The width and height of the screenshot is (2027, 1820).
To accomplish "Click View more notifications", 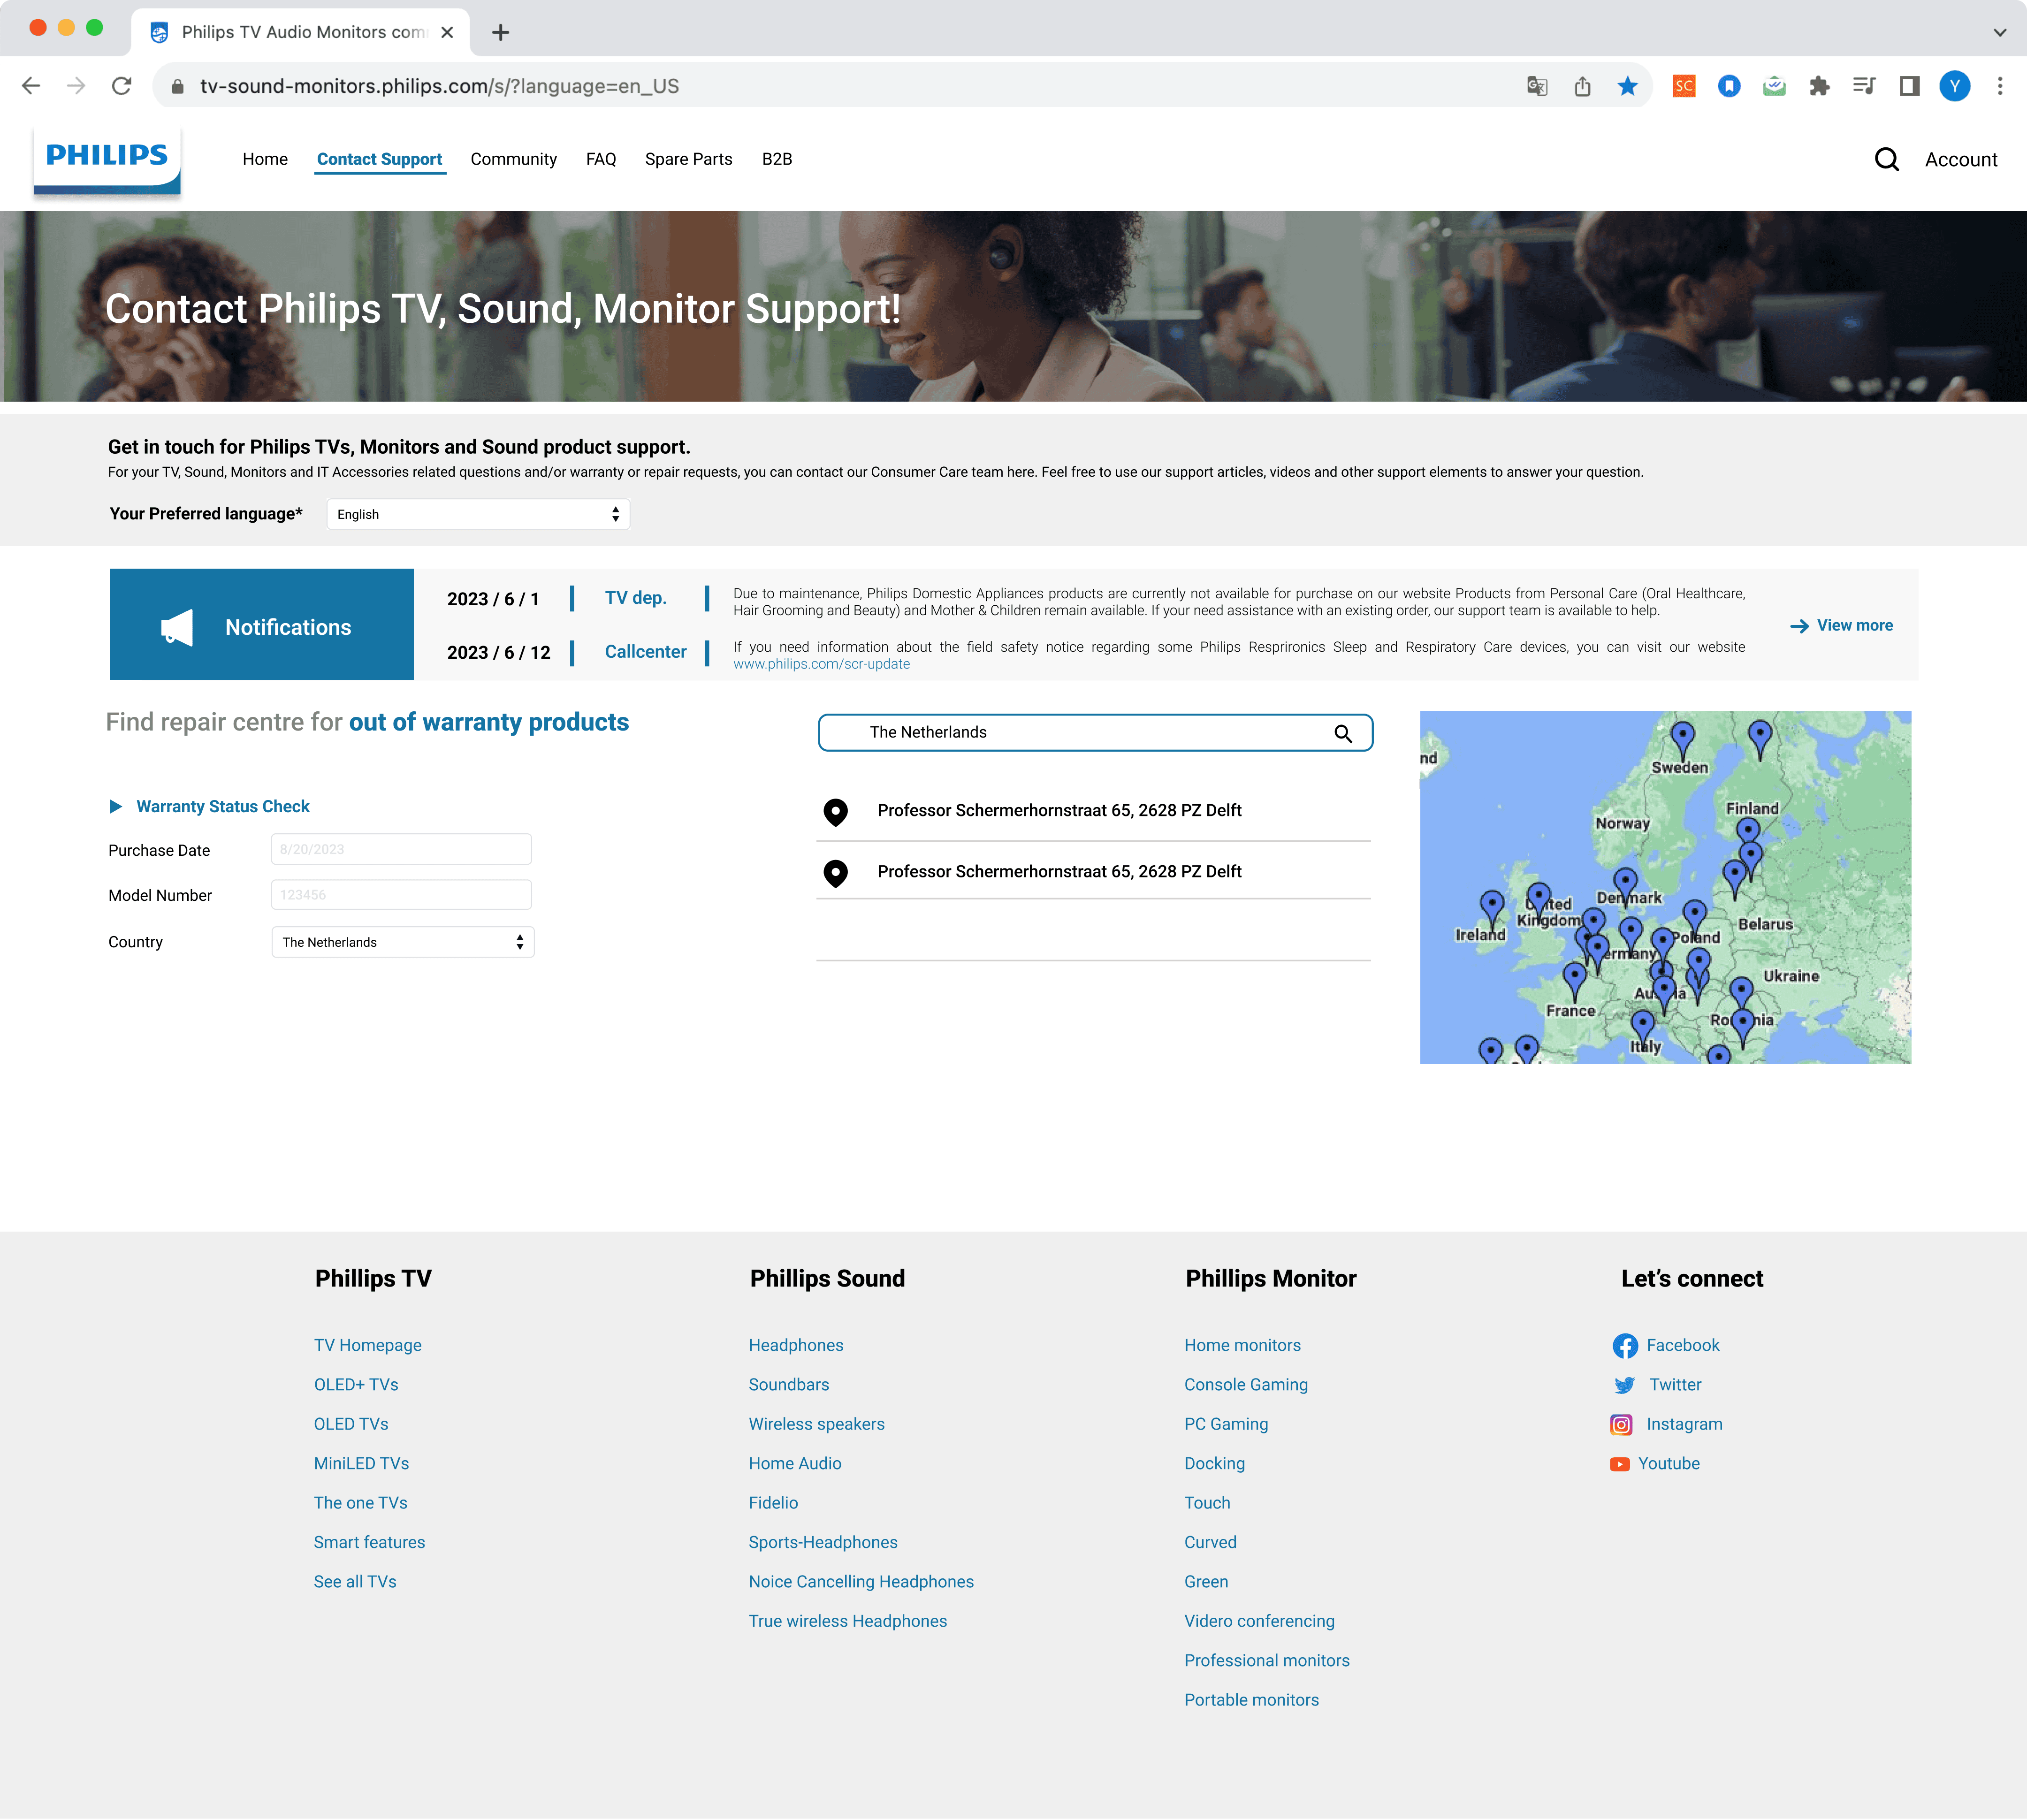I will pos(1841,625).
